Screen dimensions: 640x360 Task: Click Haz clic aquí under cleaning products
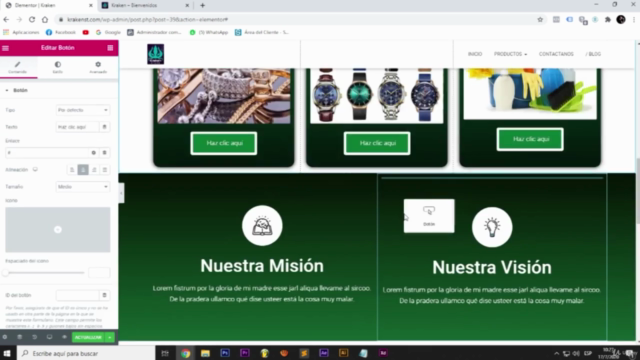pyautogui.click(x=530, y=139)
